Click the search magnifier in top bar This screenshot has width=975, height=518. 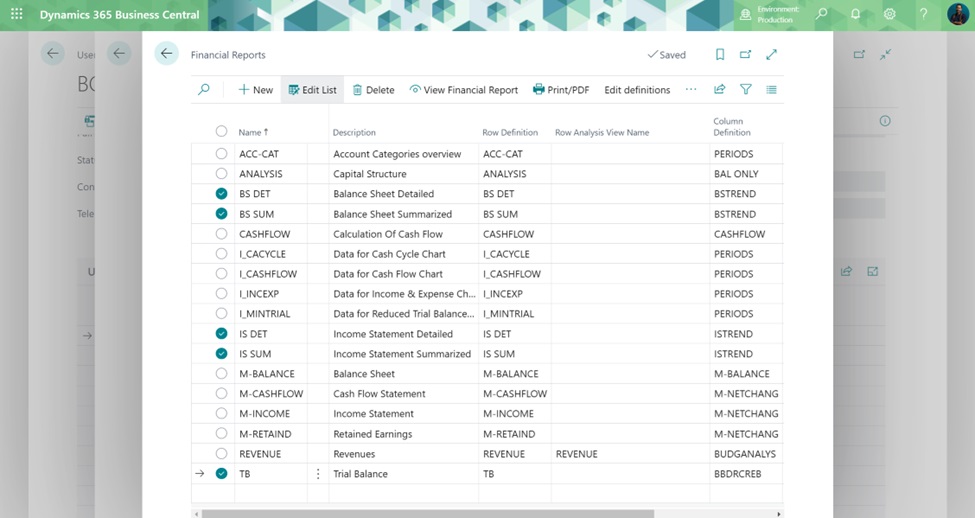click(822, 14)
